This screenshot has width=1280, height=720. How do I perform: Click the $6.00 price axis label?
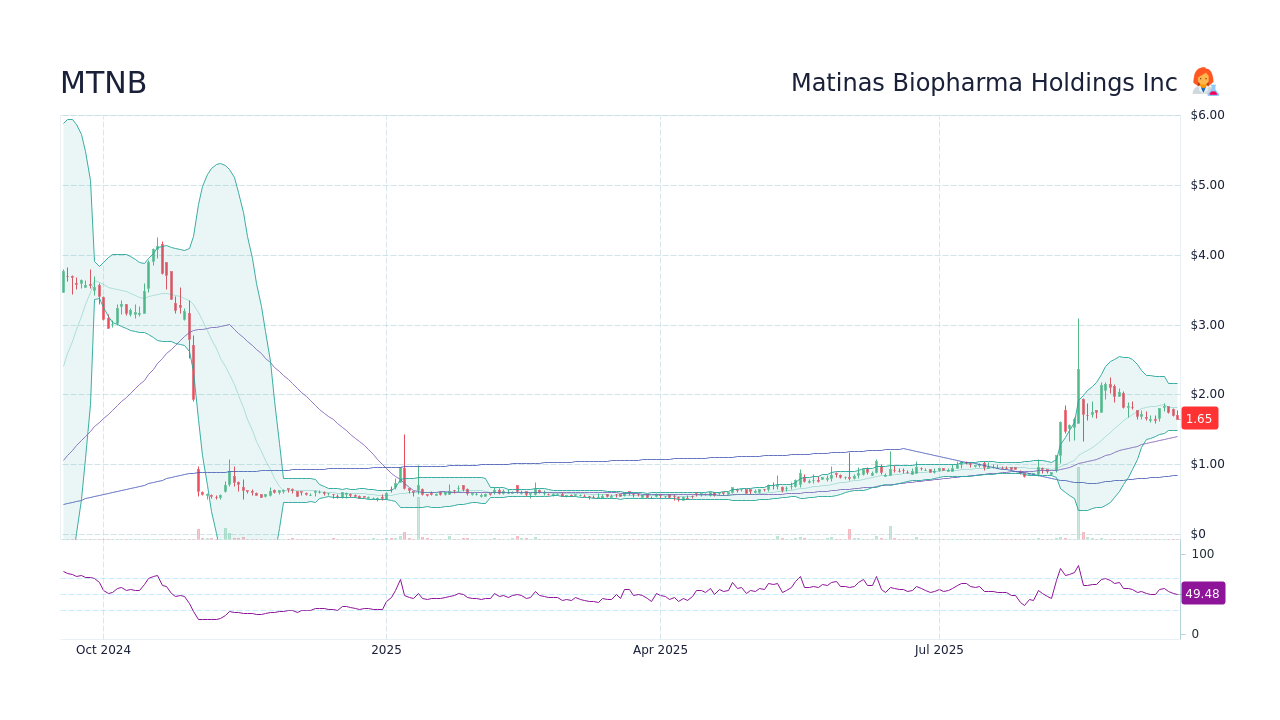[1207, 115]
